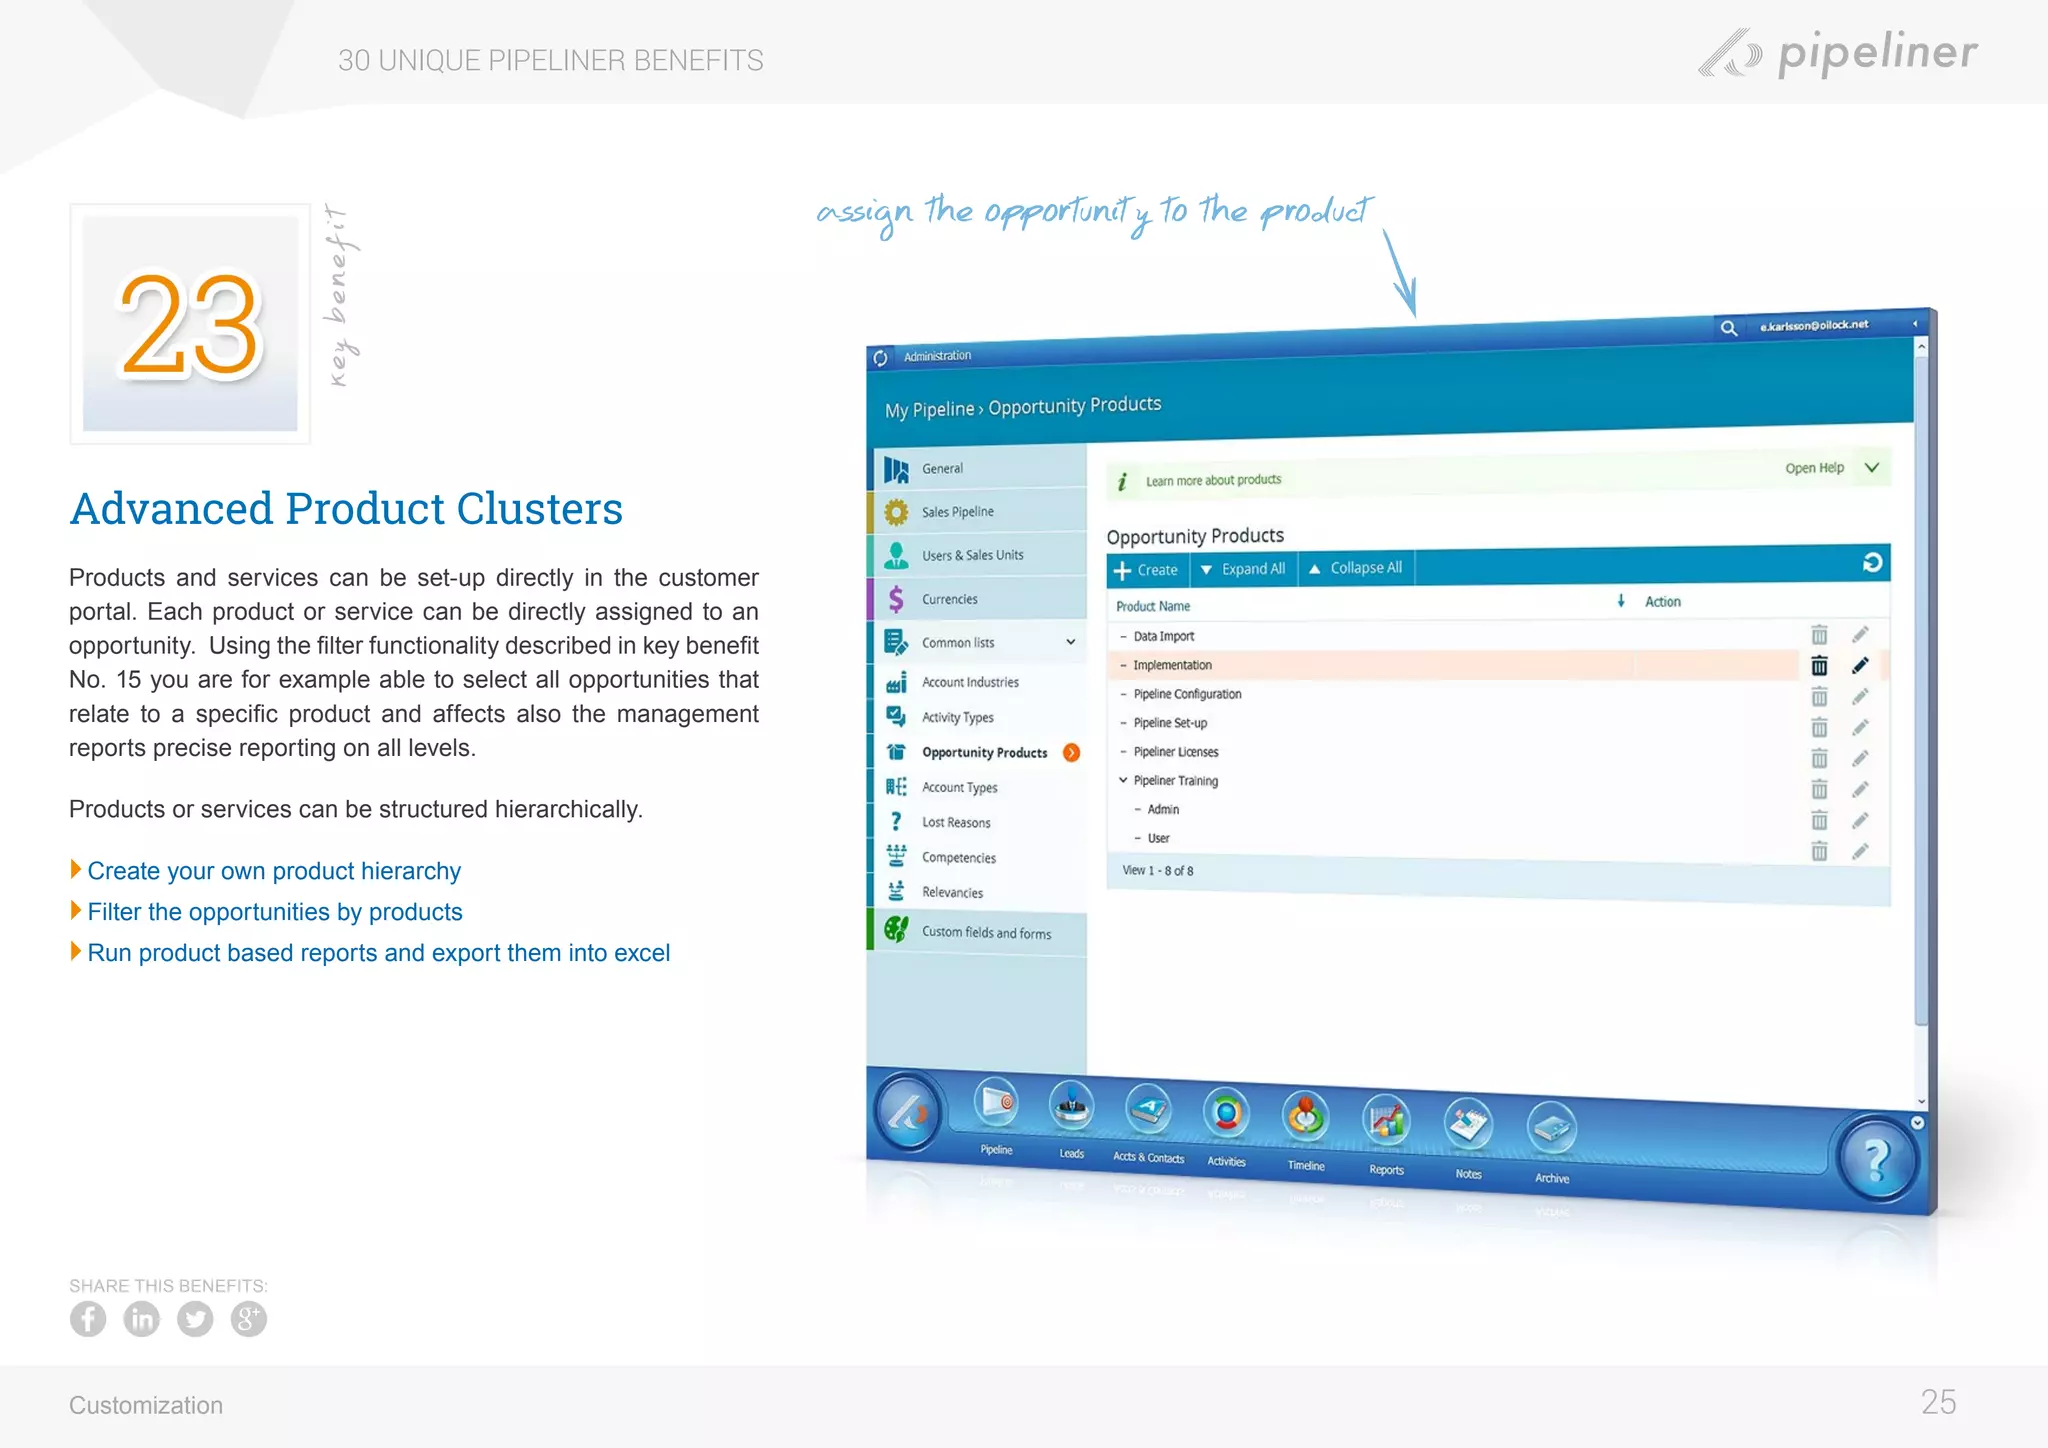Edit the Pipeliner Training product
The width and height of the screenshot is (2048, 1448).
1860,789
